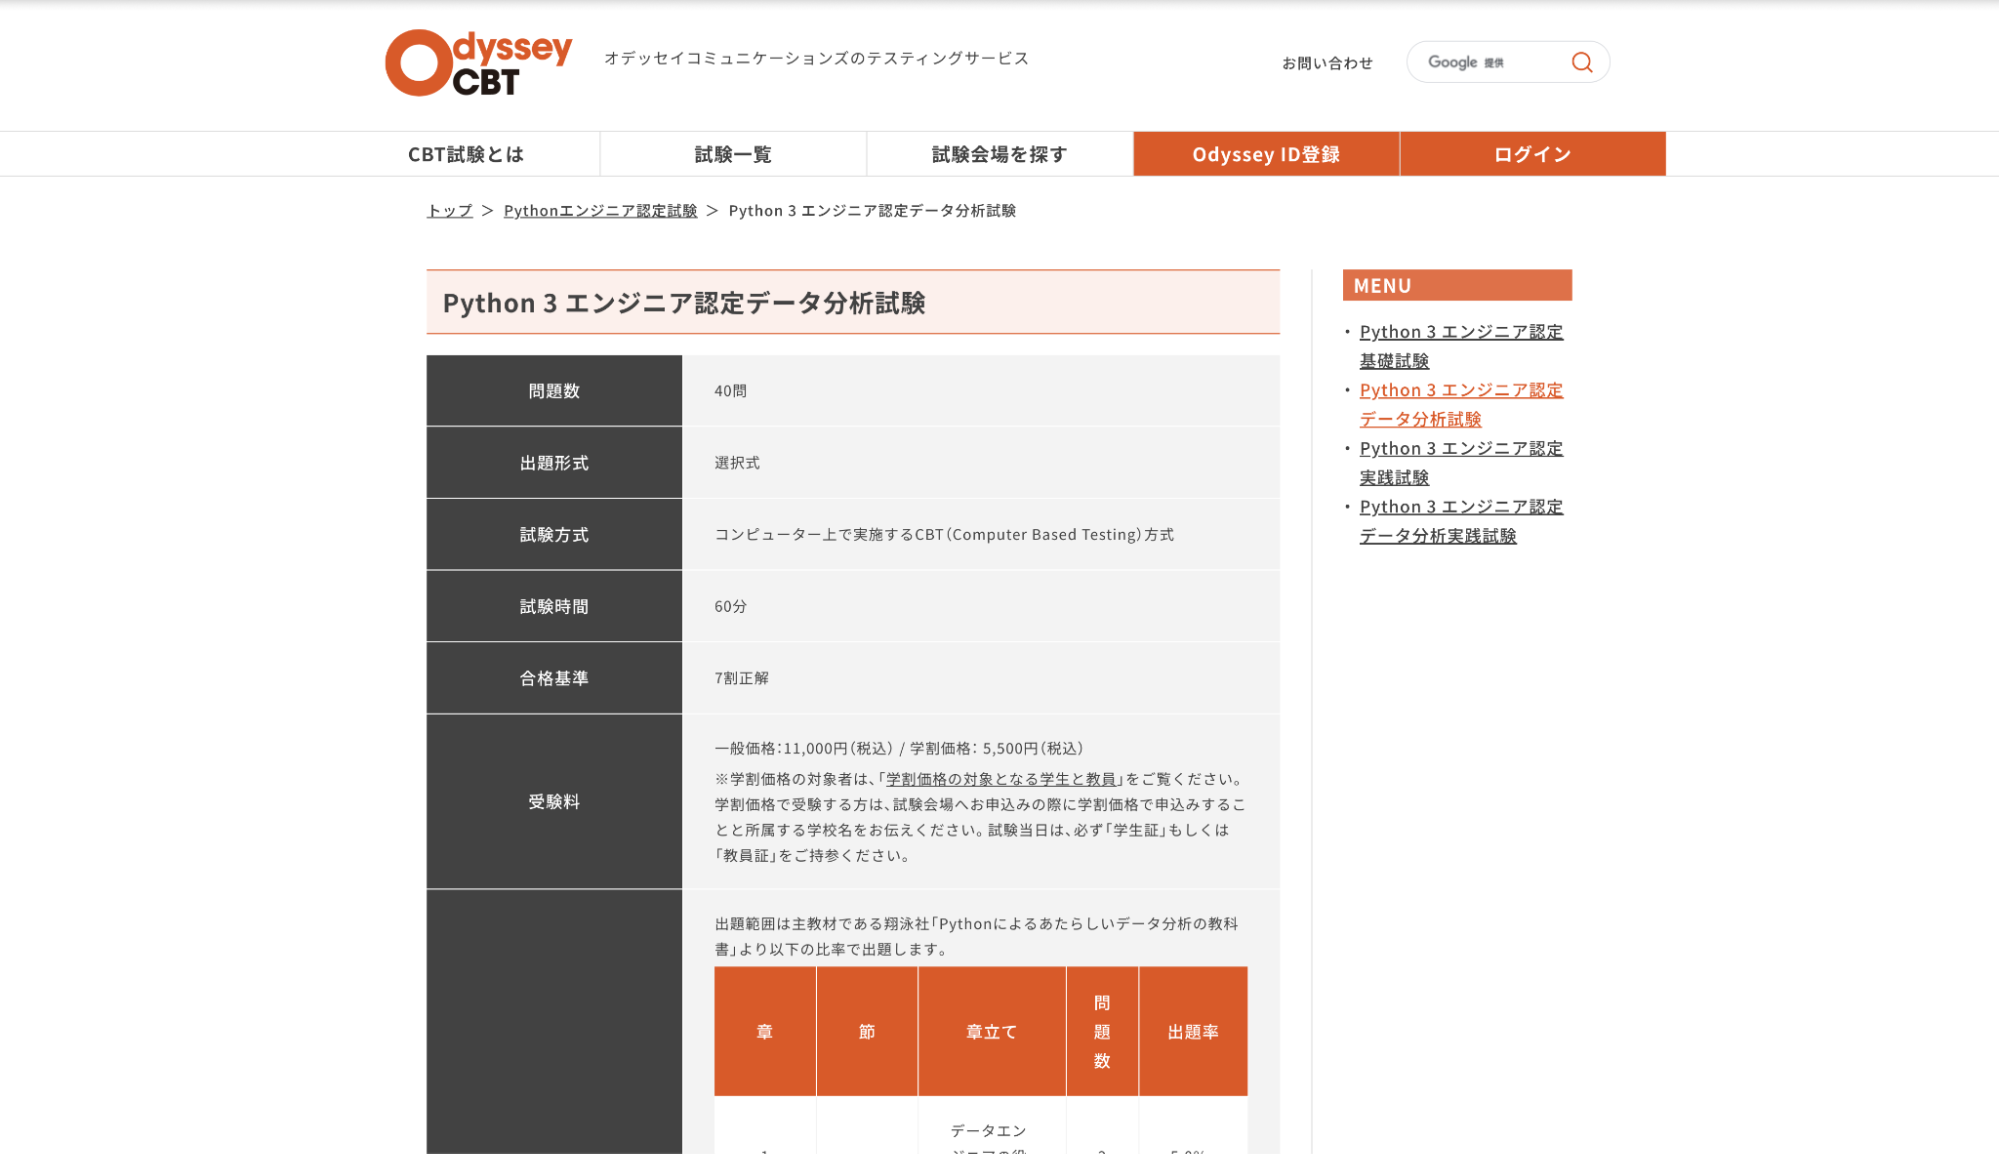Go to トップ in the breadcrumb
Screen dimensions: 1999x1154
click(450, 211)
